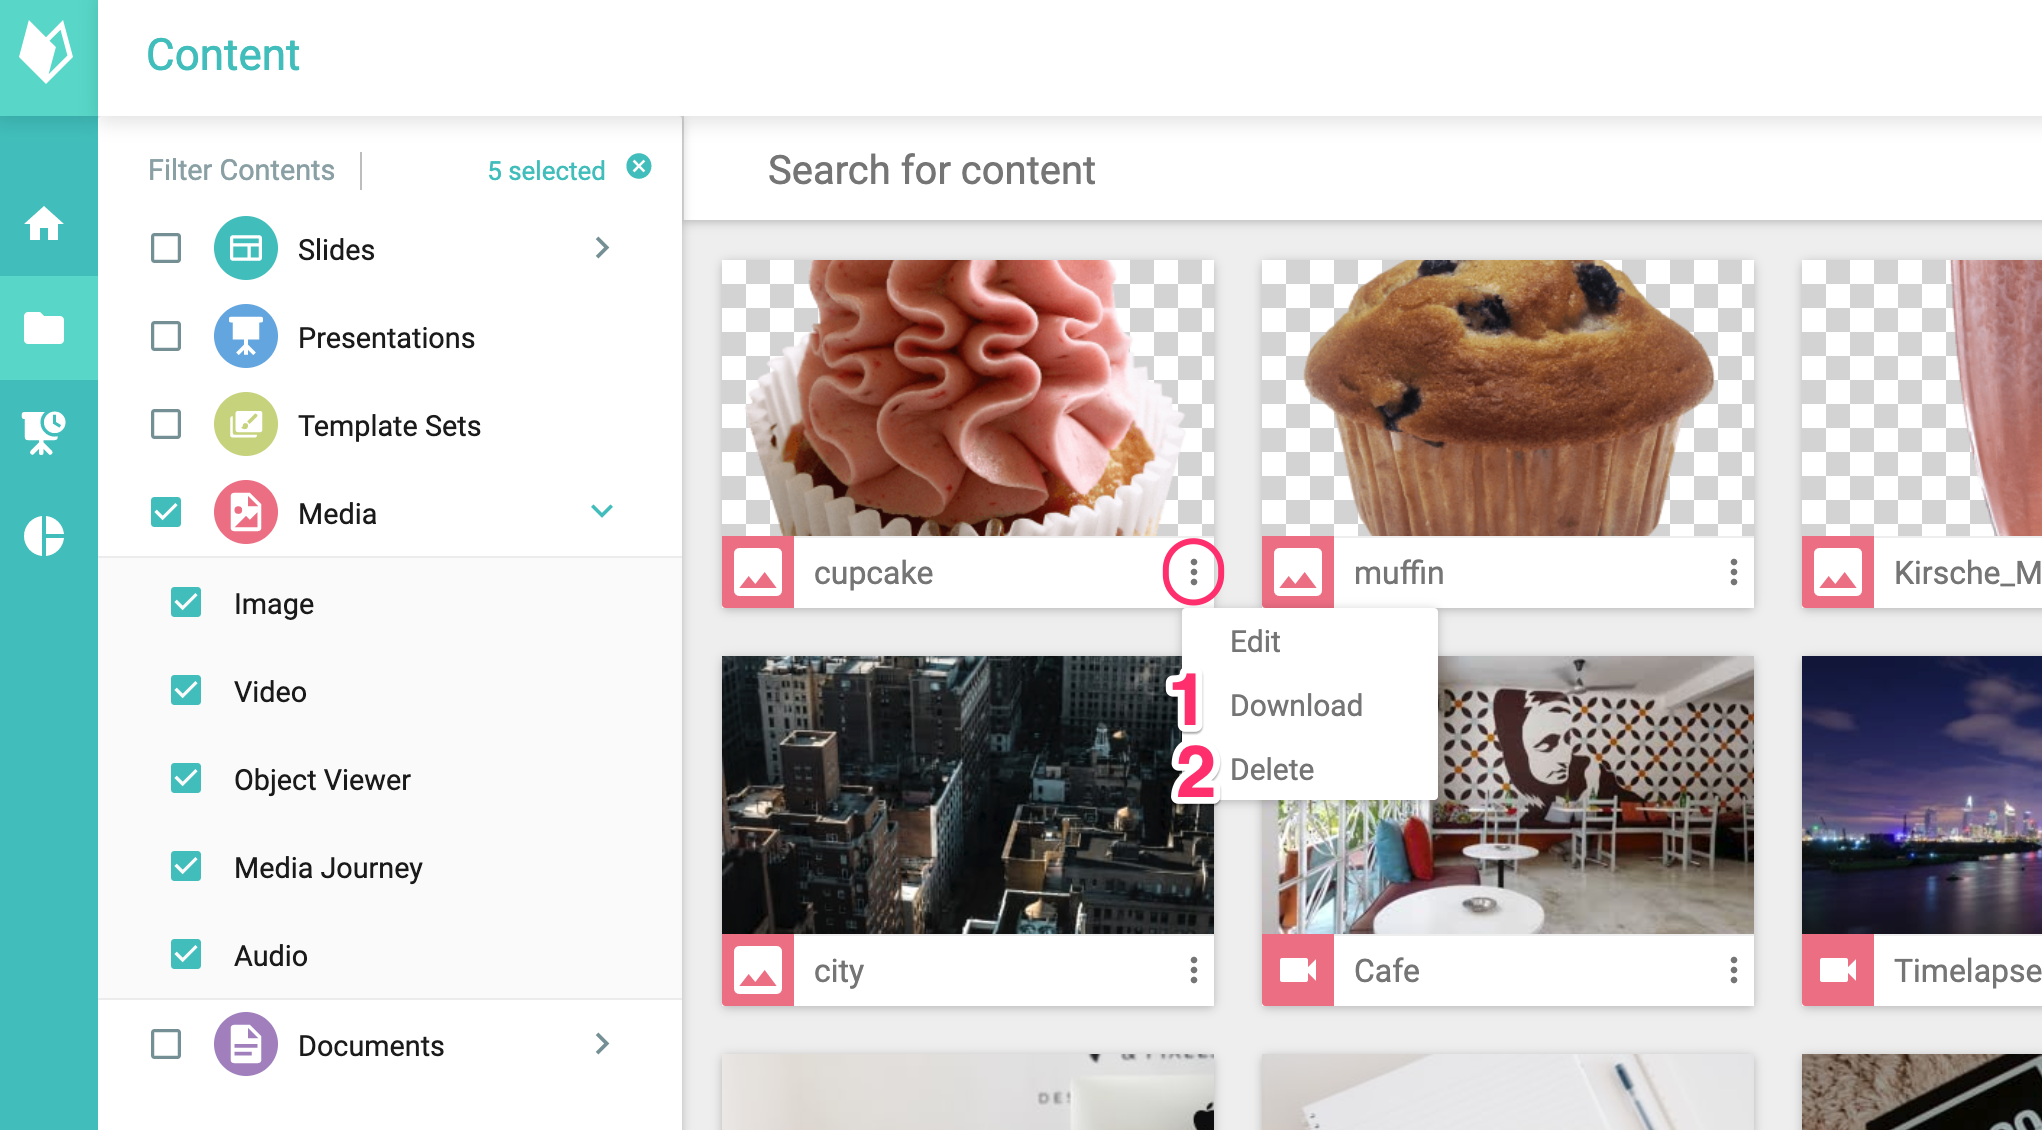Screen dimensions: 2042x1130
Task: Uncheck the Audio filter checkbox
Action: click(186, 954)
